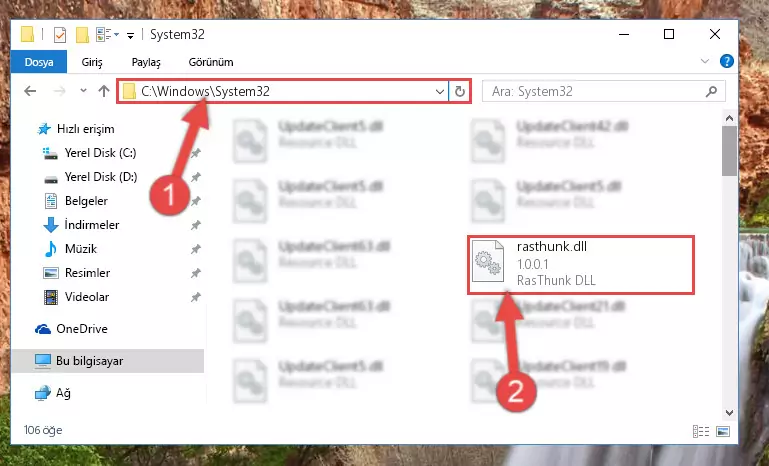This screenshot has height=466, width=769.
Task: Expand the address bar history dropdown
Action: tap(439, 91)
